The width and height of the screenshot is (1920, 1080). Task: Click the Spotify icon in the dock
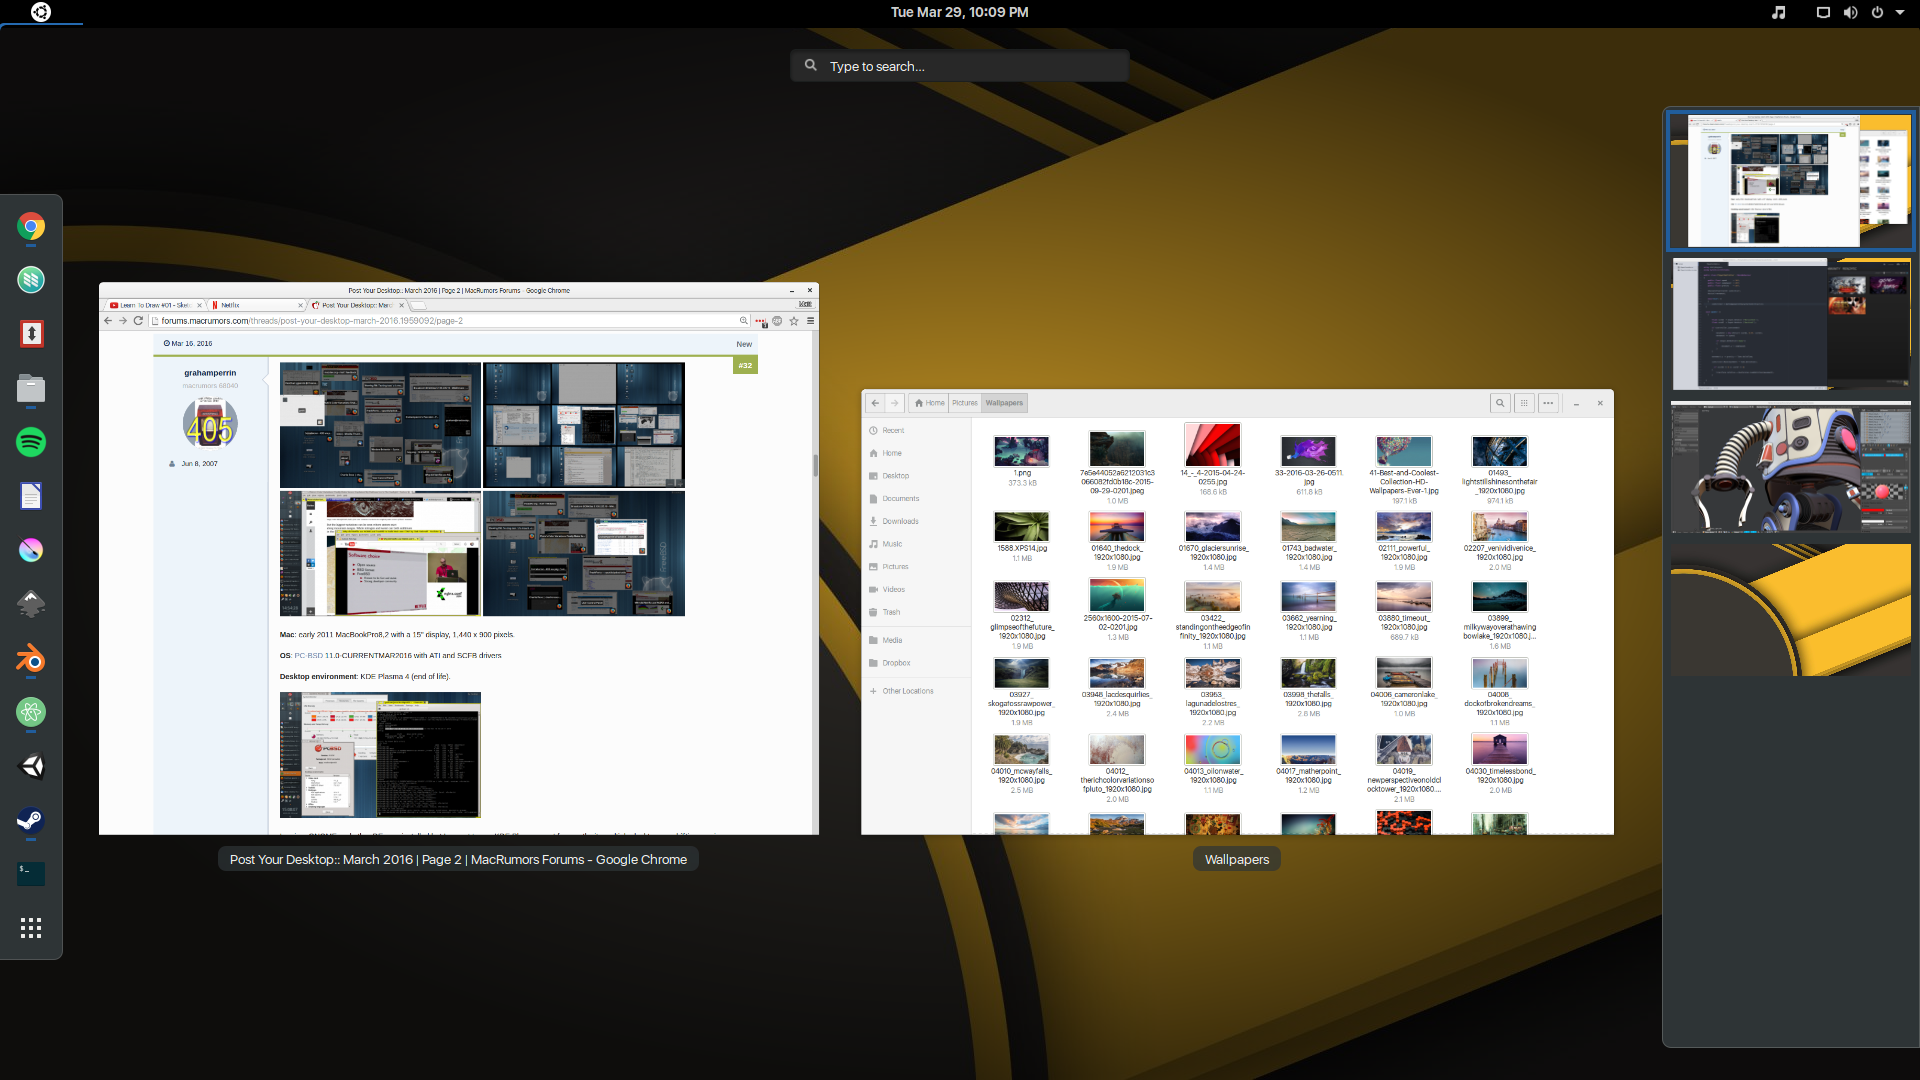[32, 442]
